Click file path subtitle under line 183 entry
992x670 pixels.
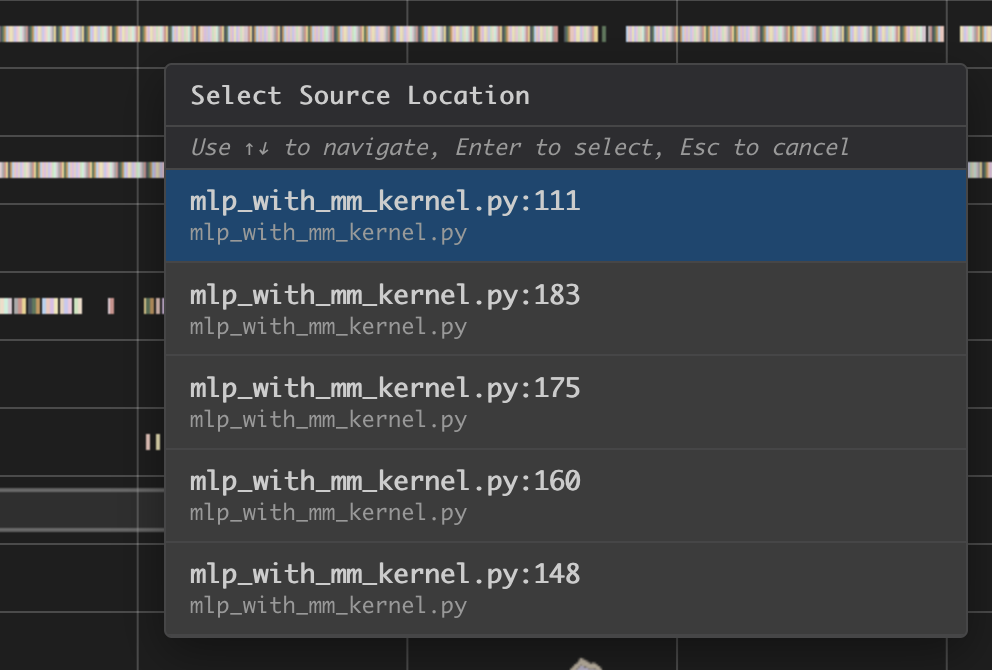pyautogui.click(x=328, y=327)
